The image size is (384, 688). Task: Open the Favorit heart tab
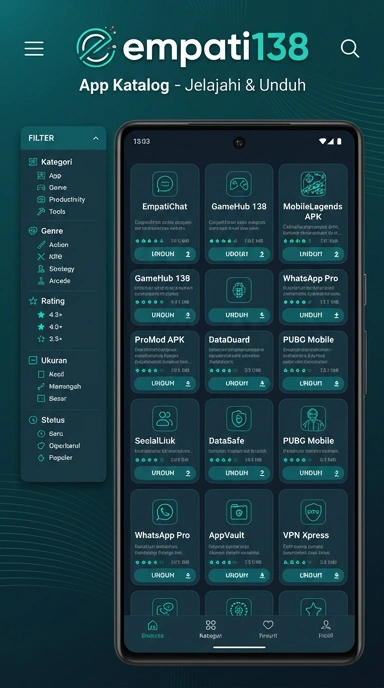click(268, 629)
